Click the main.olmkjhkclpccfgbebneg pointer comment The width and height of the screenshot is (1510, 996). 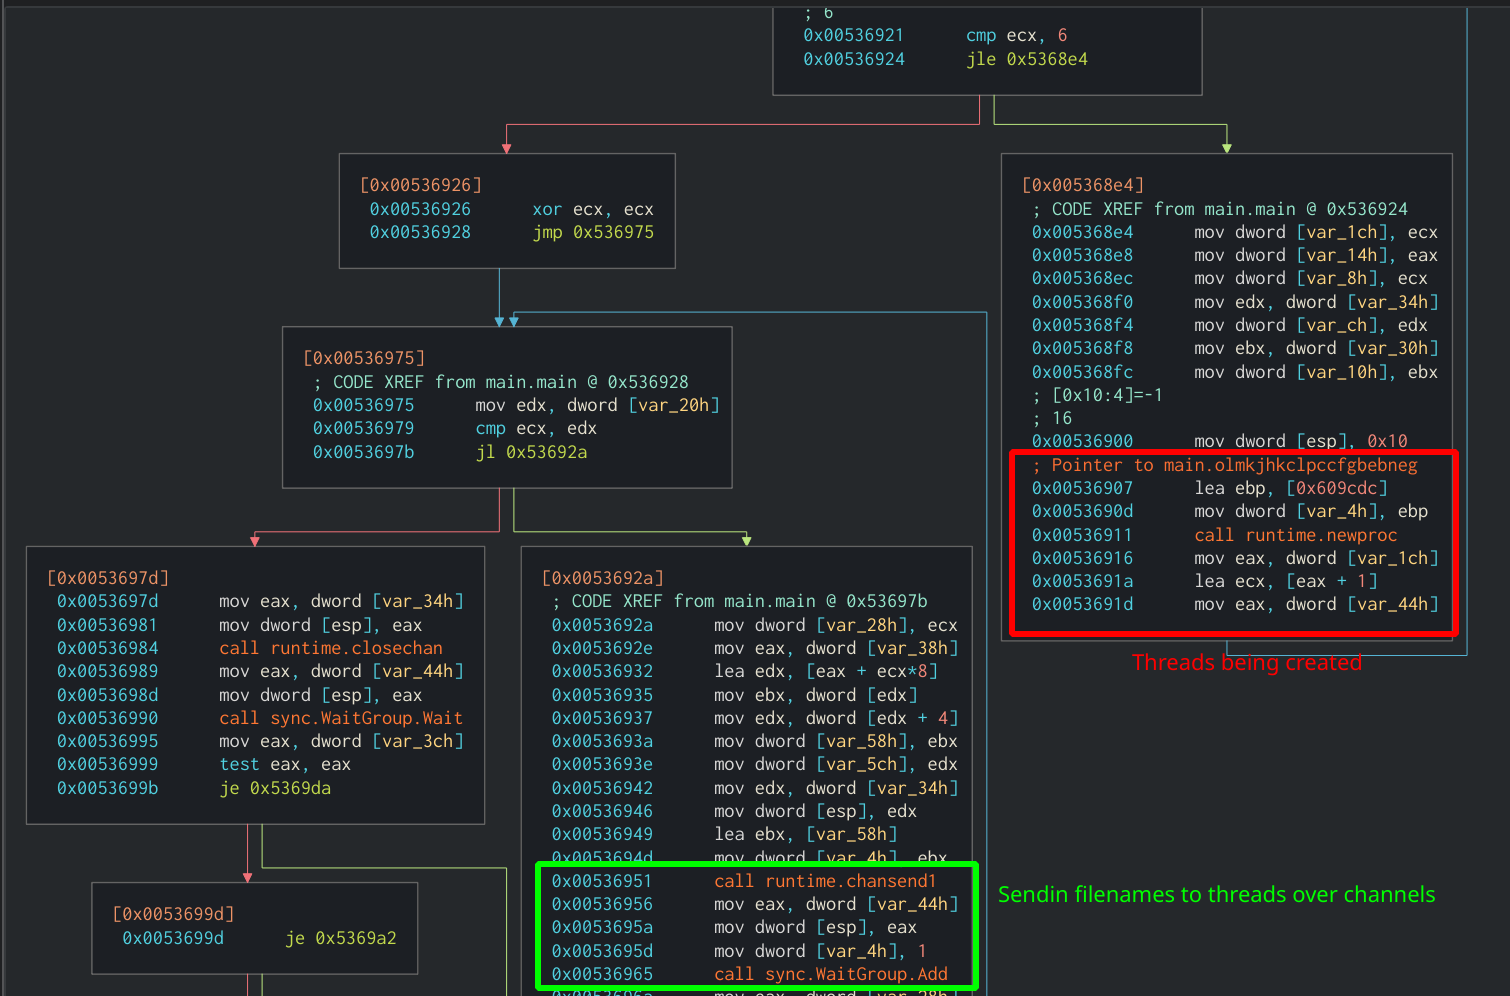click(x=1226, y=464)
